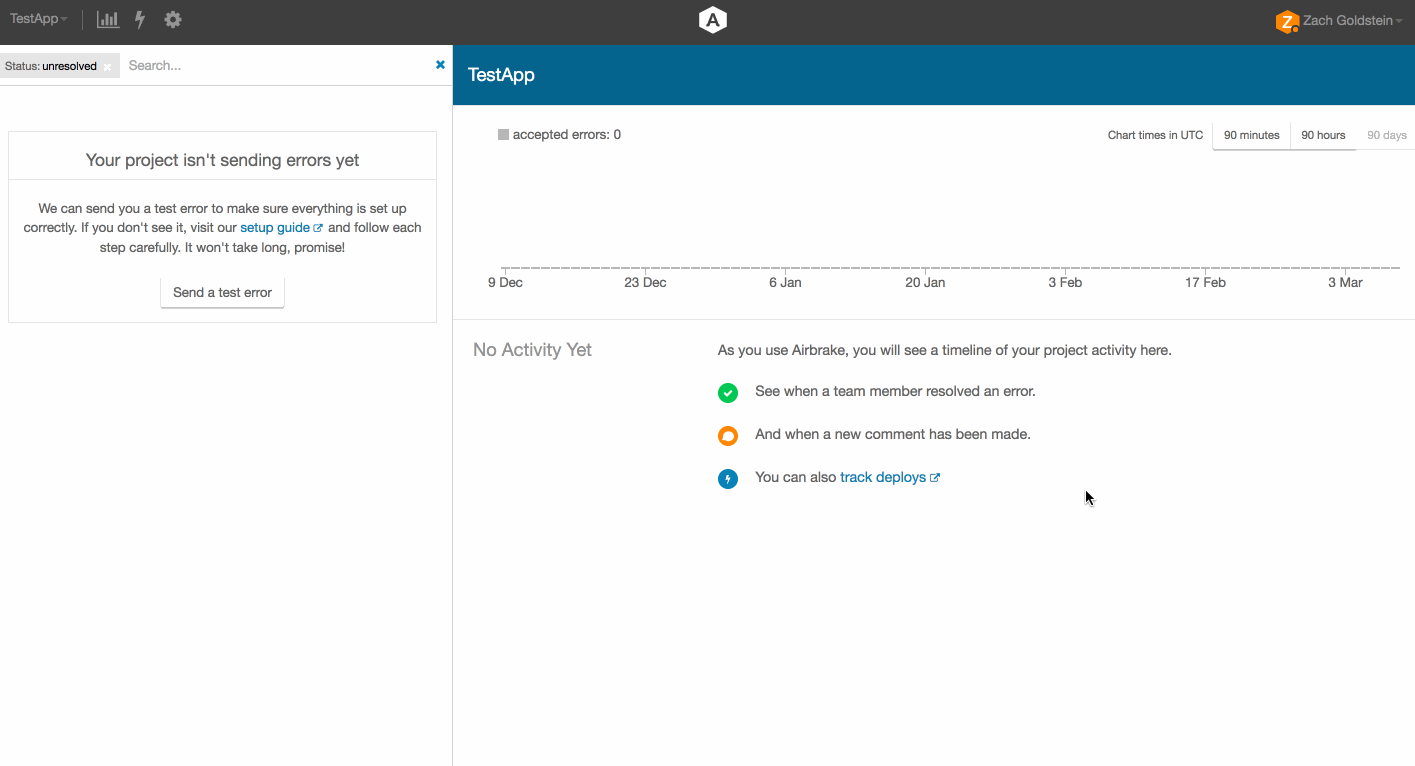Clear search with the blue X
The height and width of the screenshot is (766, 1415).
point(440,65)
